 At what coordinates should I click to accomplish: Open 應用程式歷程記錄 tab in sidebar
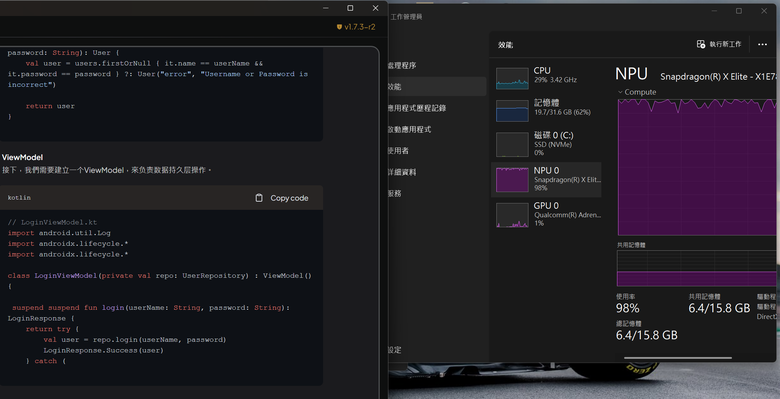point(417,108)
